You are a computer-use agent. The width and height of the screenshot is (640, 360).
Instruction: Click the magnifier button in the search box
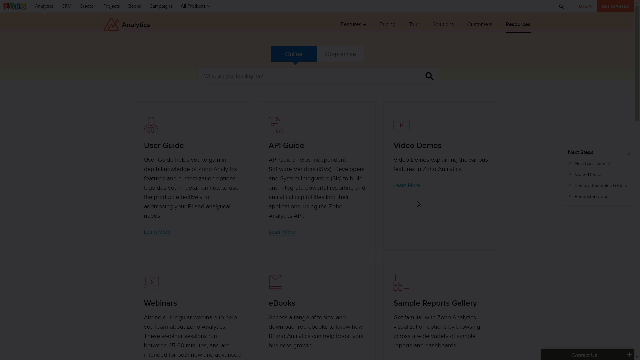(429, 76)
